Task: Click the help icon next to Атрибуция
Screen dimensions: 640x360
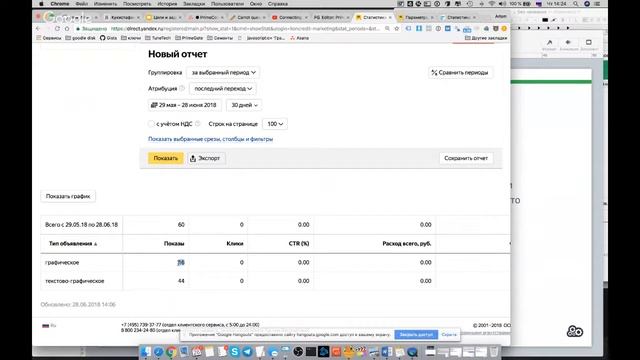Action: pos(182,88)
